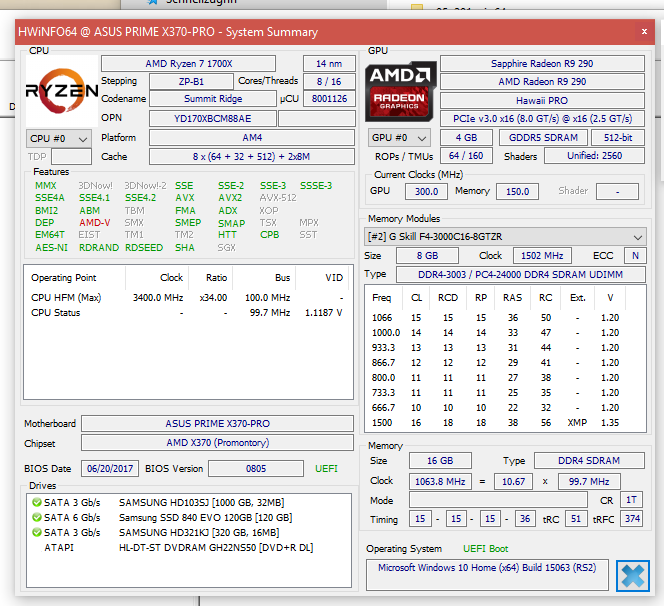Click the empty memory Mode field
664x606 pixels.
498,500
